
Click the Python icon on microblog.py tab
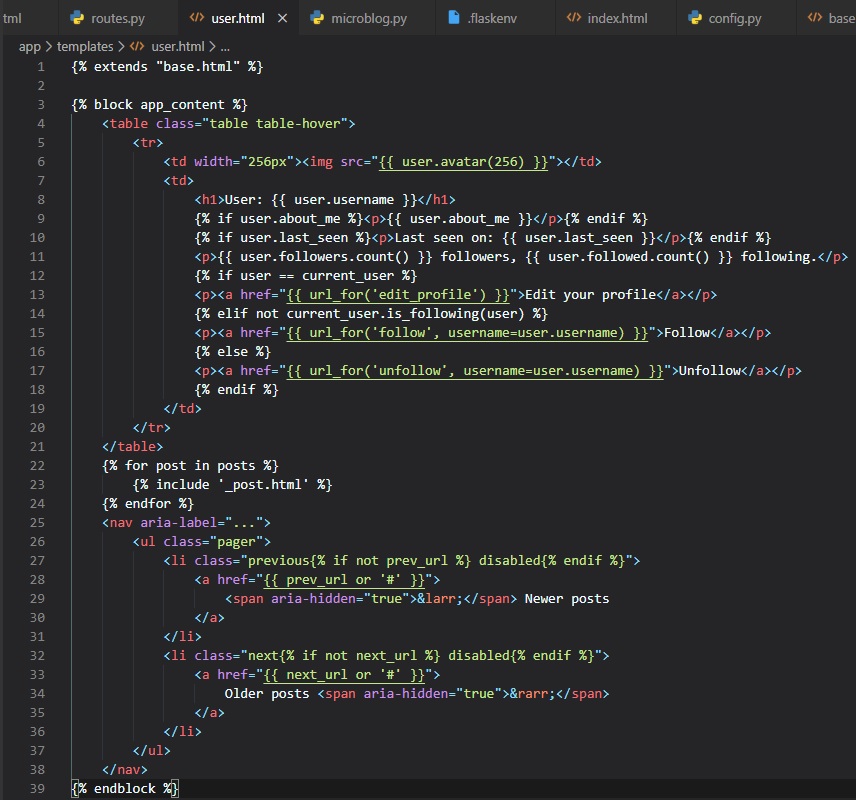click(317, 19)
